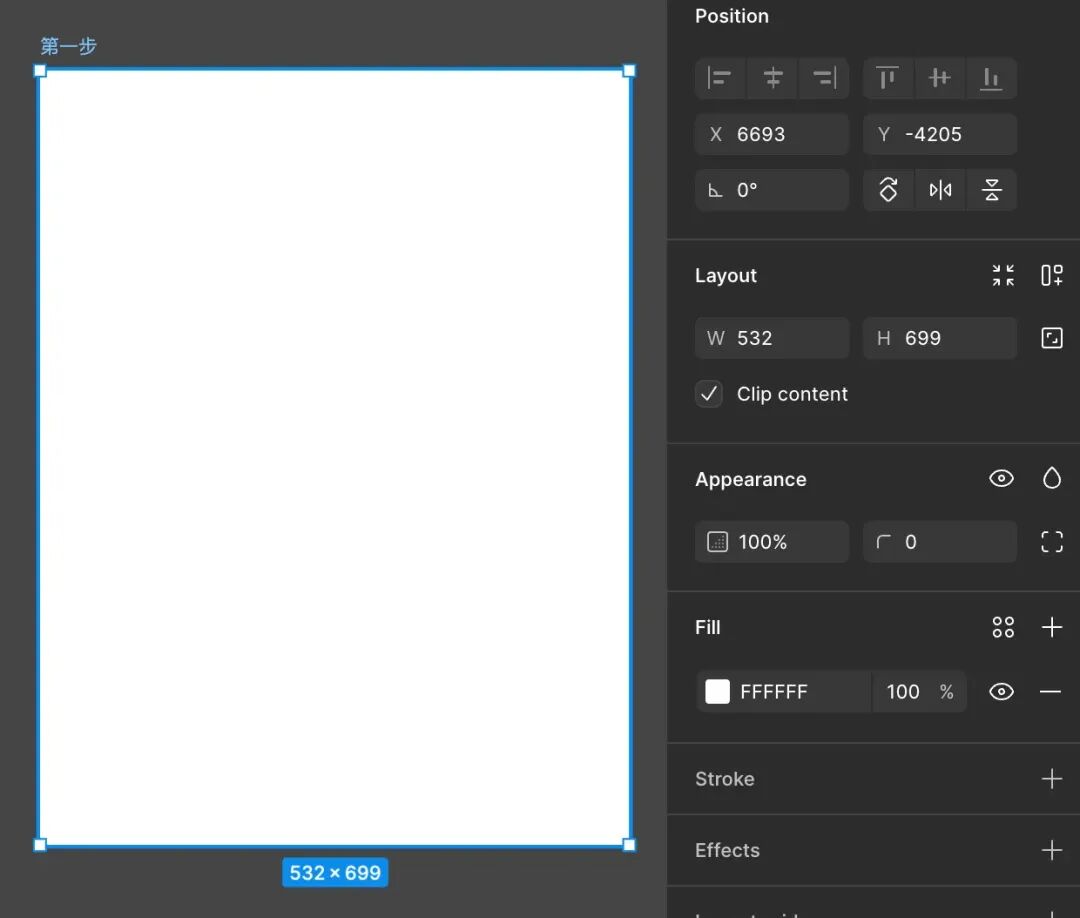The width and height of the screenshot is (1080, 918).
Task: Flip horizontal icon
Action: tap(940, 189)
